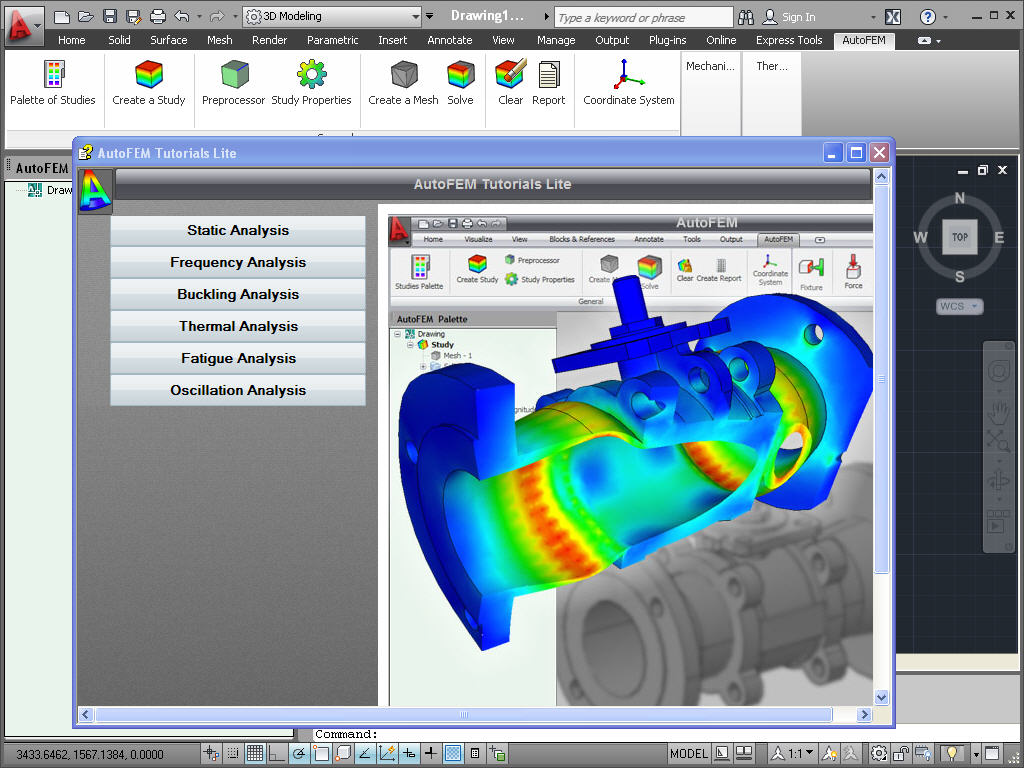Switch to the Home ribbon tab
Screen dimensions: 1024x768
click(72, 40)
